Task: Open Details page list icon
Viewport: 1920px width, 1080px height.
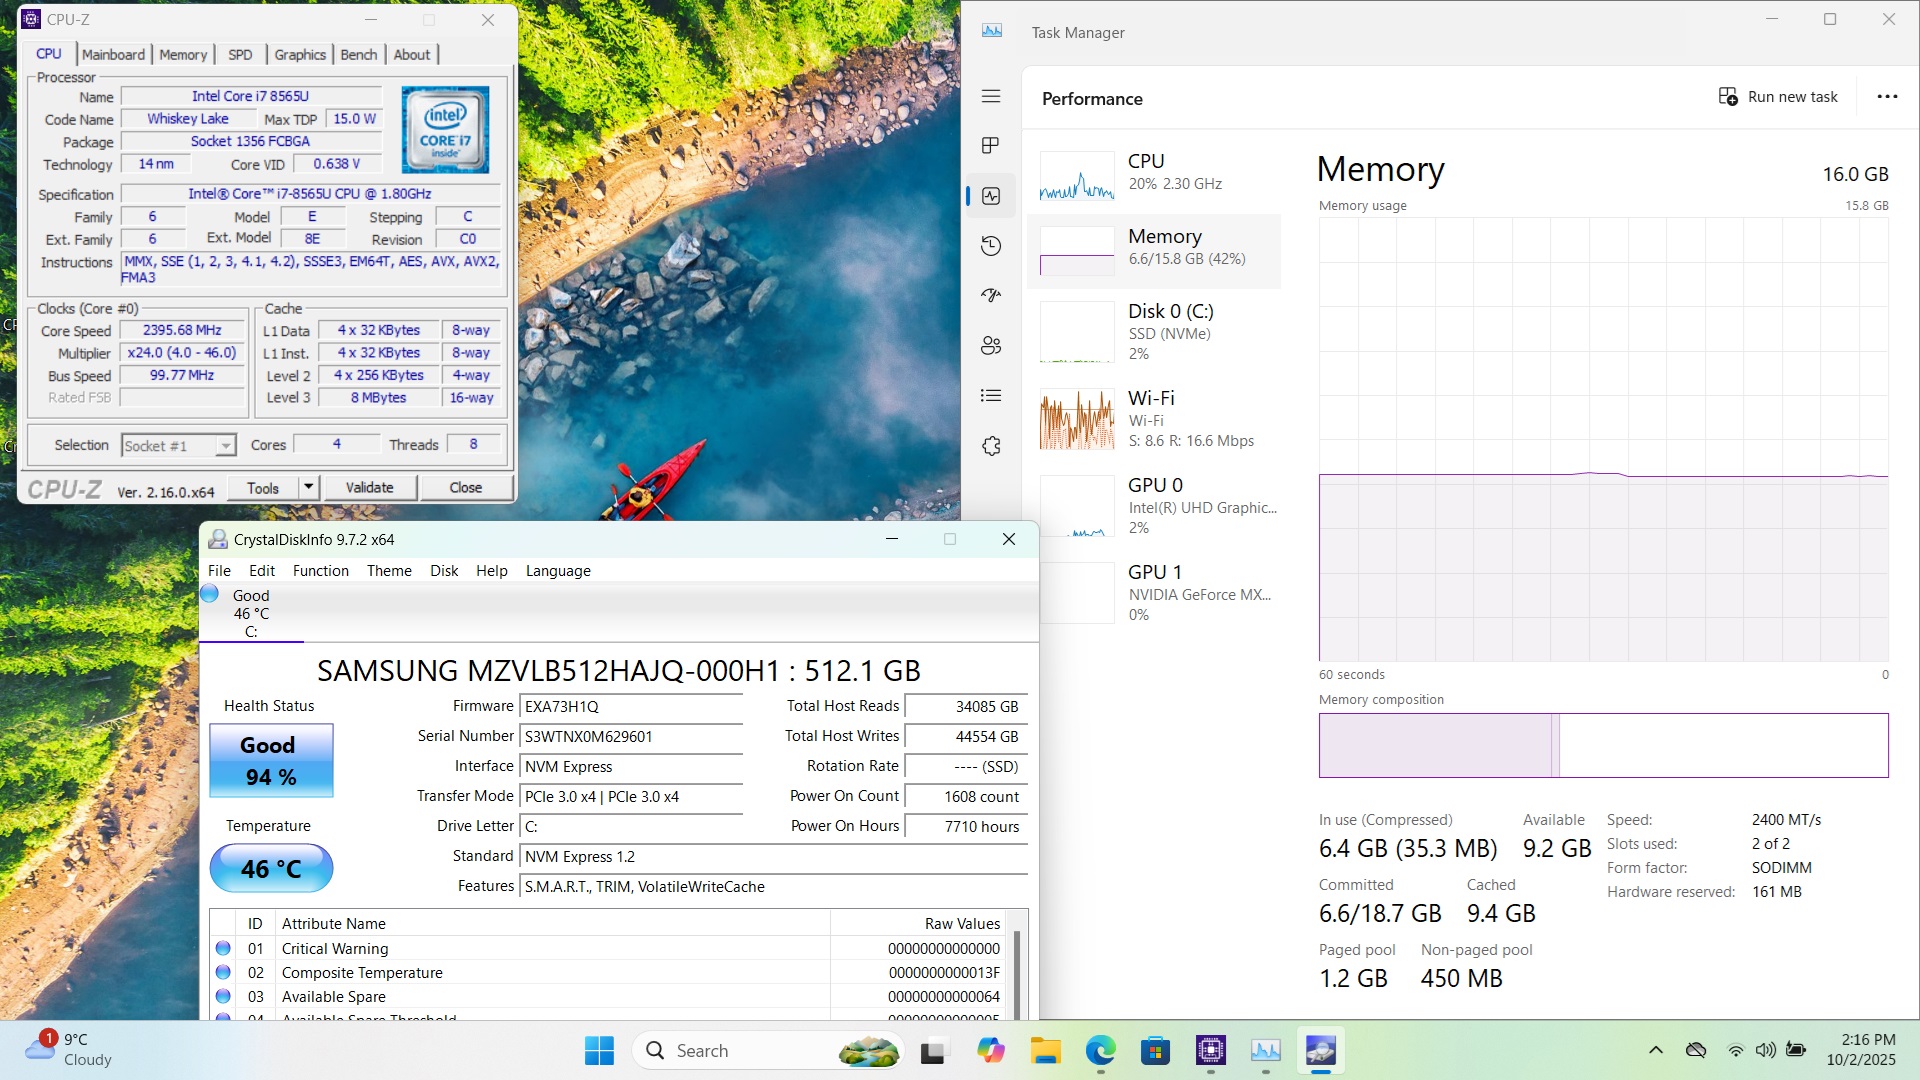Action: click(x=991, y=396)
